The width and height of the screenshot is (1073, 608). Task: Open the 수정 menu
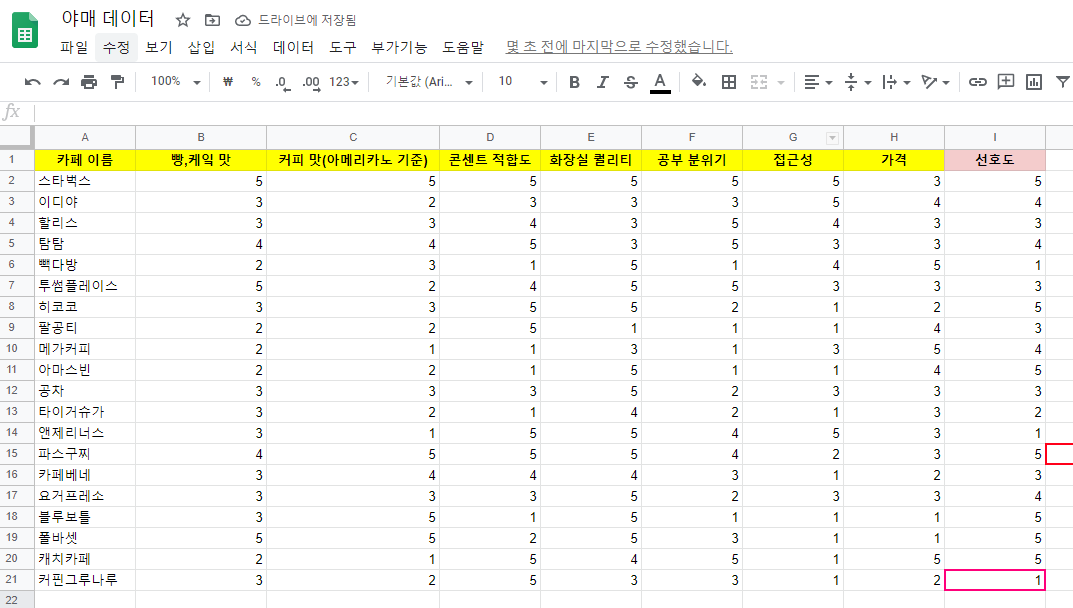pos(116,47)
